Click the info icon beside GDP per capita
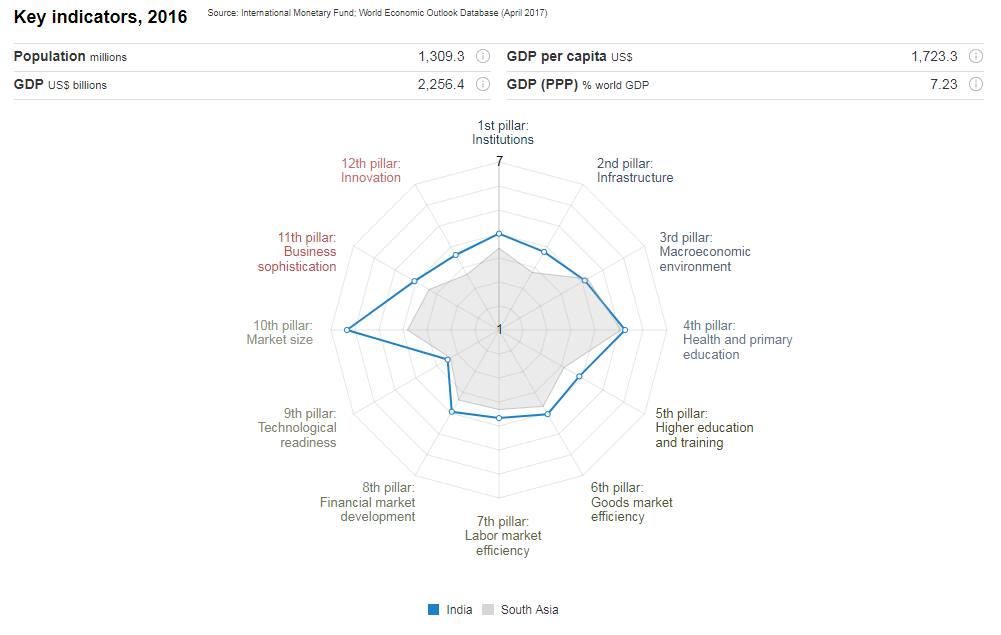Image resolution: width=1001 pixels, height=635 pixels. tap(976, 57)
